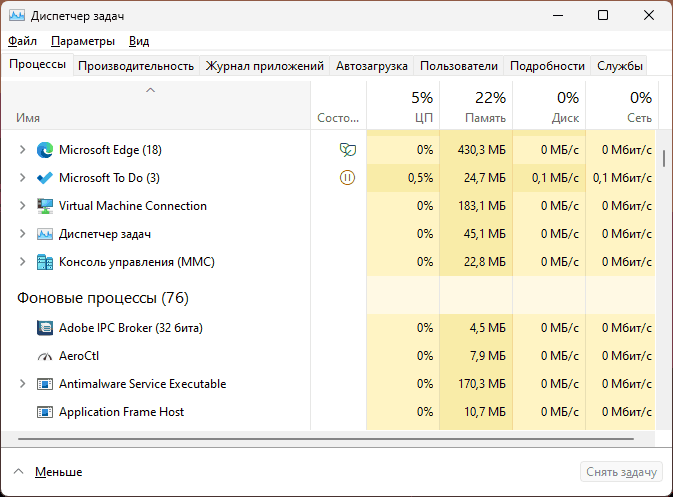Click the 0,5% CPU value
The height and width of the screenshot is (497, 673).
(420, 178)
